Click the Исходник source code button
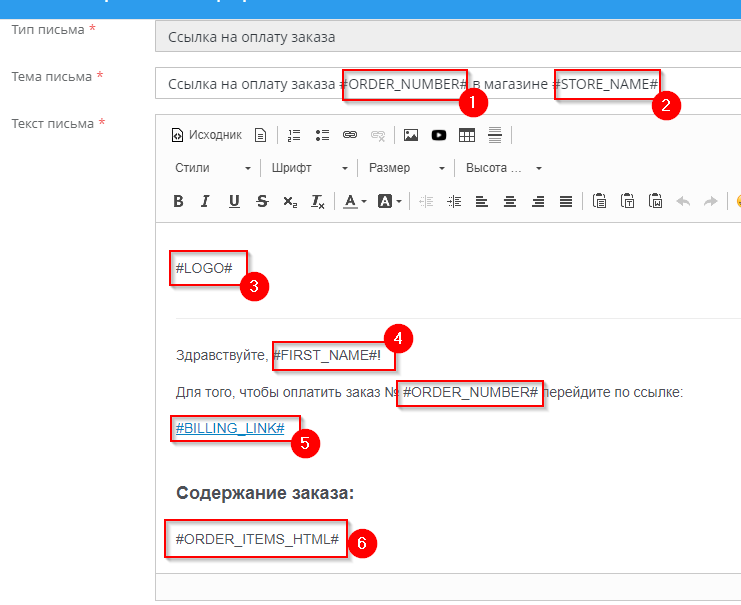 [x=207, y=135]
